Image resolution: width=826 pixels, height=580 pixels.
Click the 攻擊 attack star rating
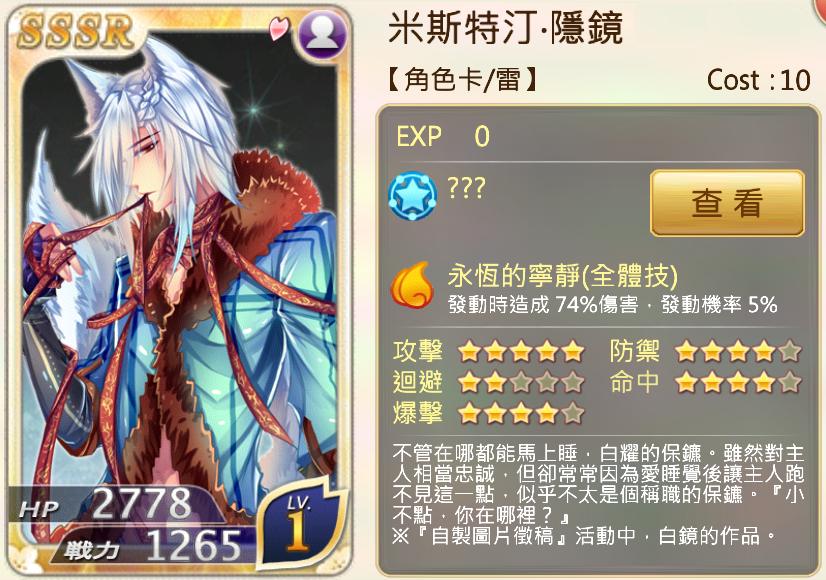pyautogui.click(x=521, y=351)
